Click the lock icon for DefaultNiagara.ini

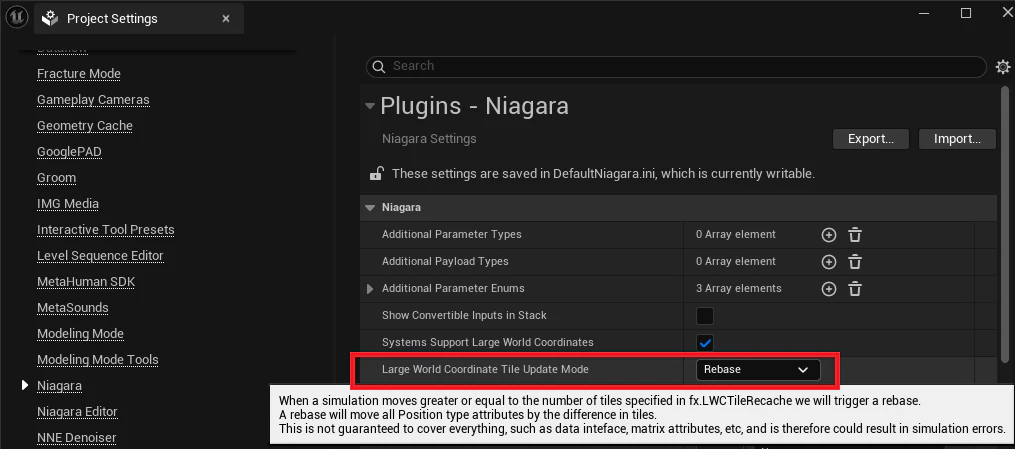point(375,173)
